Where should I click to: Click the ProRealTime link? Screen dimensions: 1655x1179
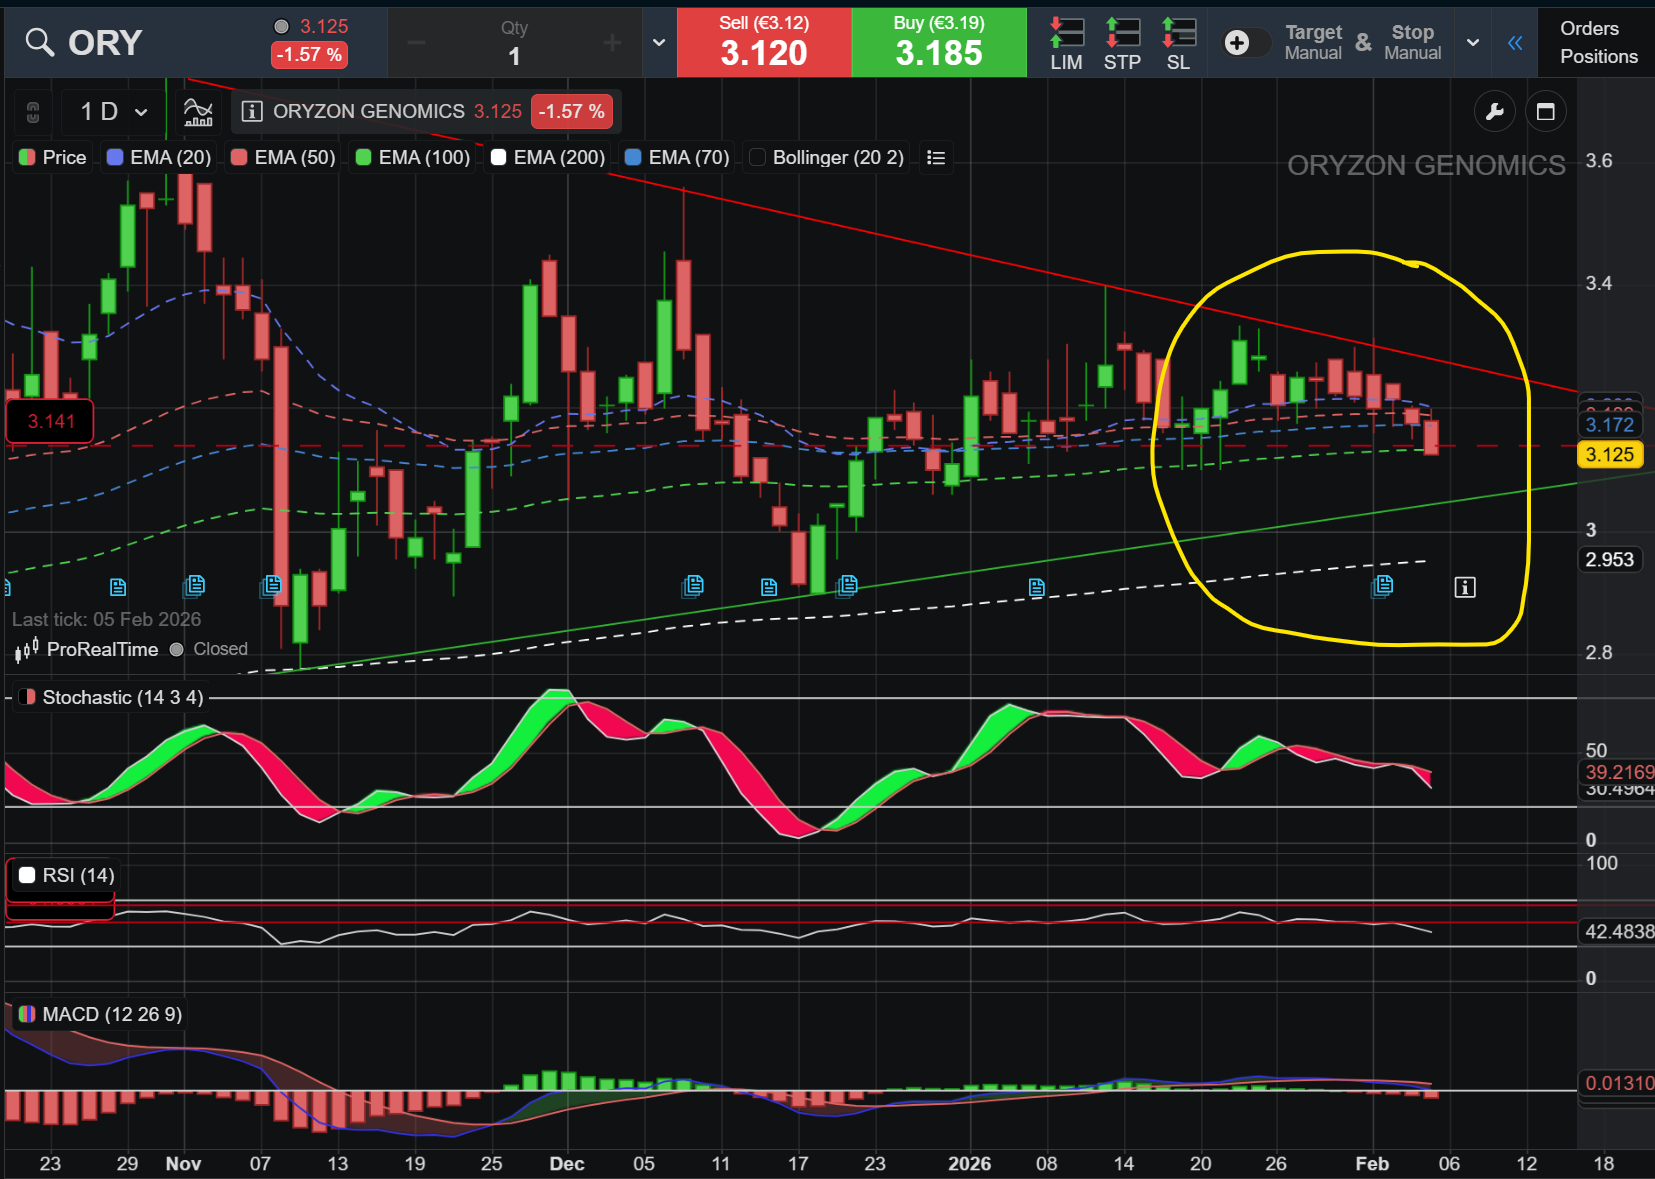pyautogui.click(x=102, y=650)
